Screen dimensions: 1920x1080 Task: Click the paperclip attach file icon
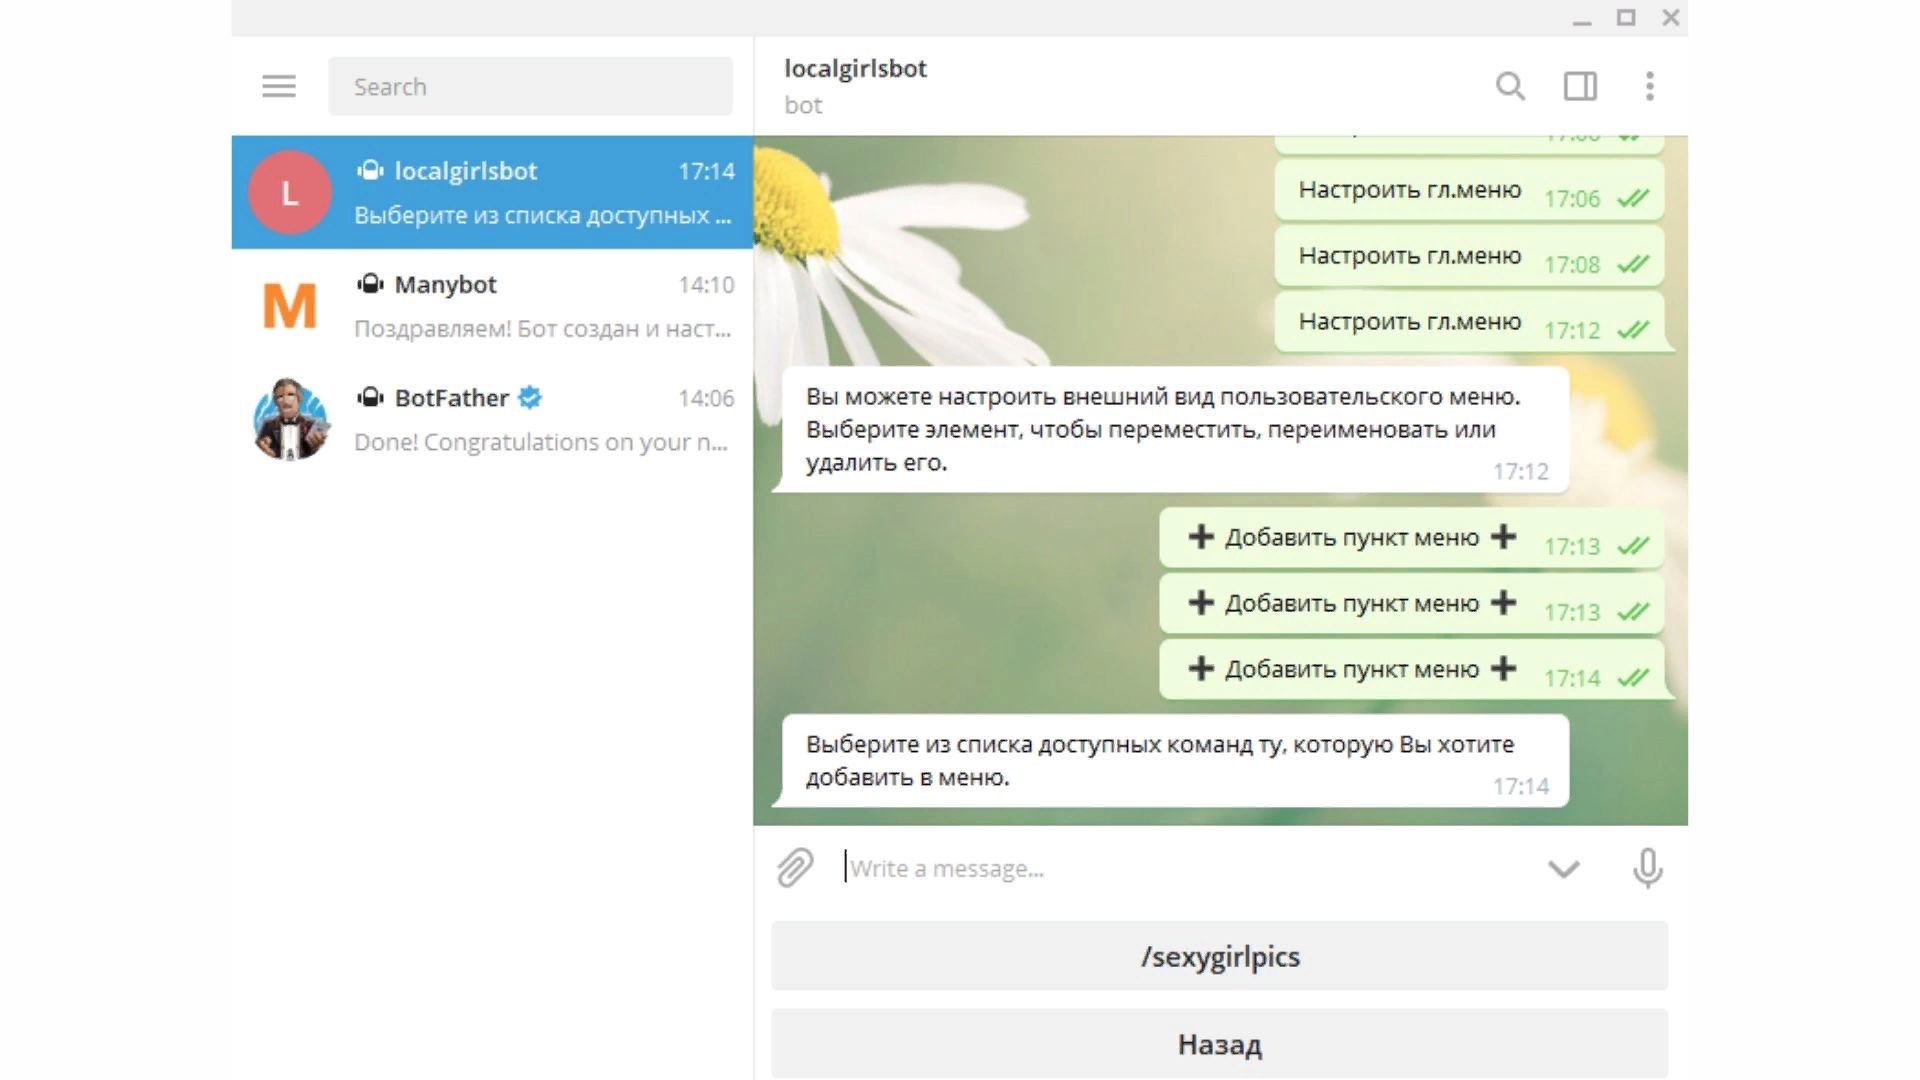pyautogui.click(x=796, y=868)
